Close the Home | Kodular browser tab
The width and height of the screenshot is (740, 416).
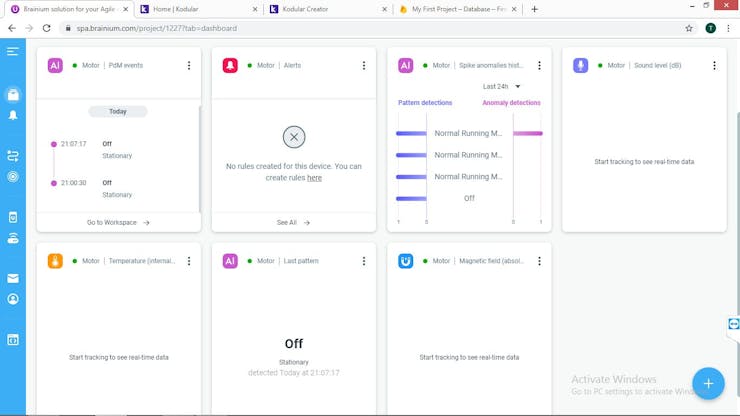click(x=255, y=9)
